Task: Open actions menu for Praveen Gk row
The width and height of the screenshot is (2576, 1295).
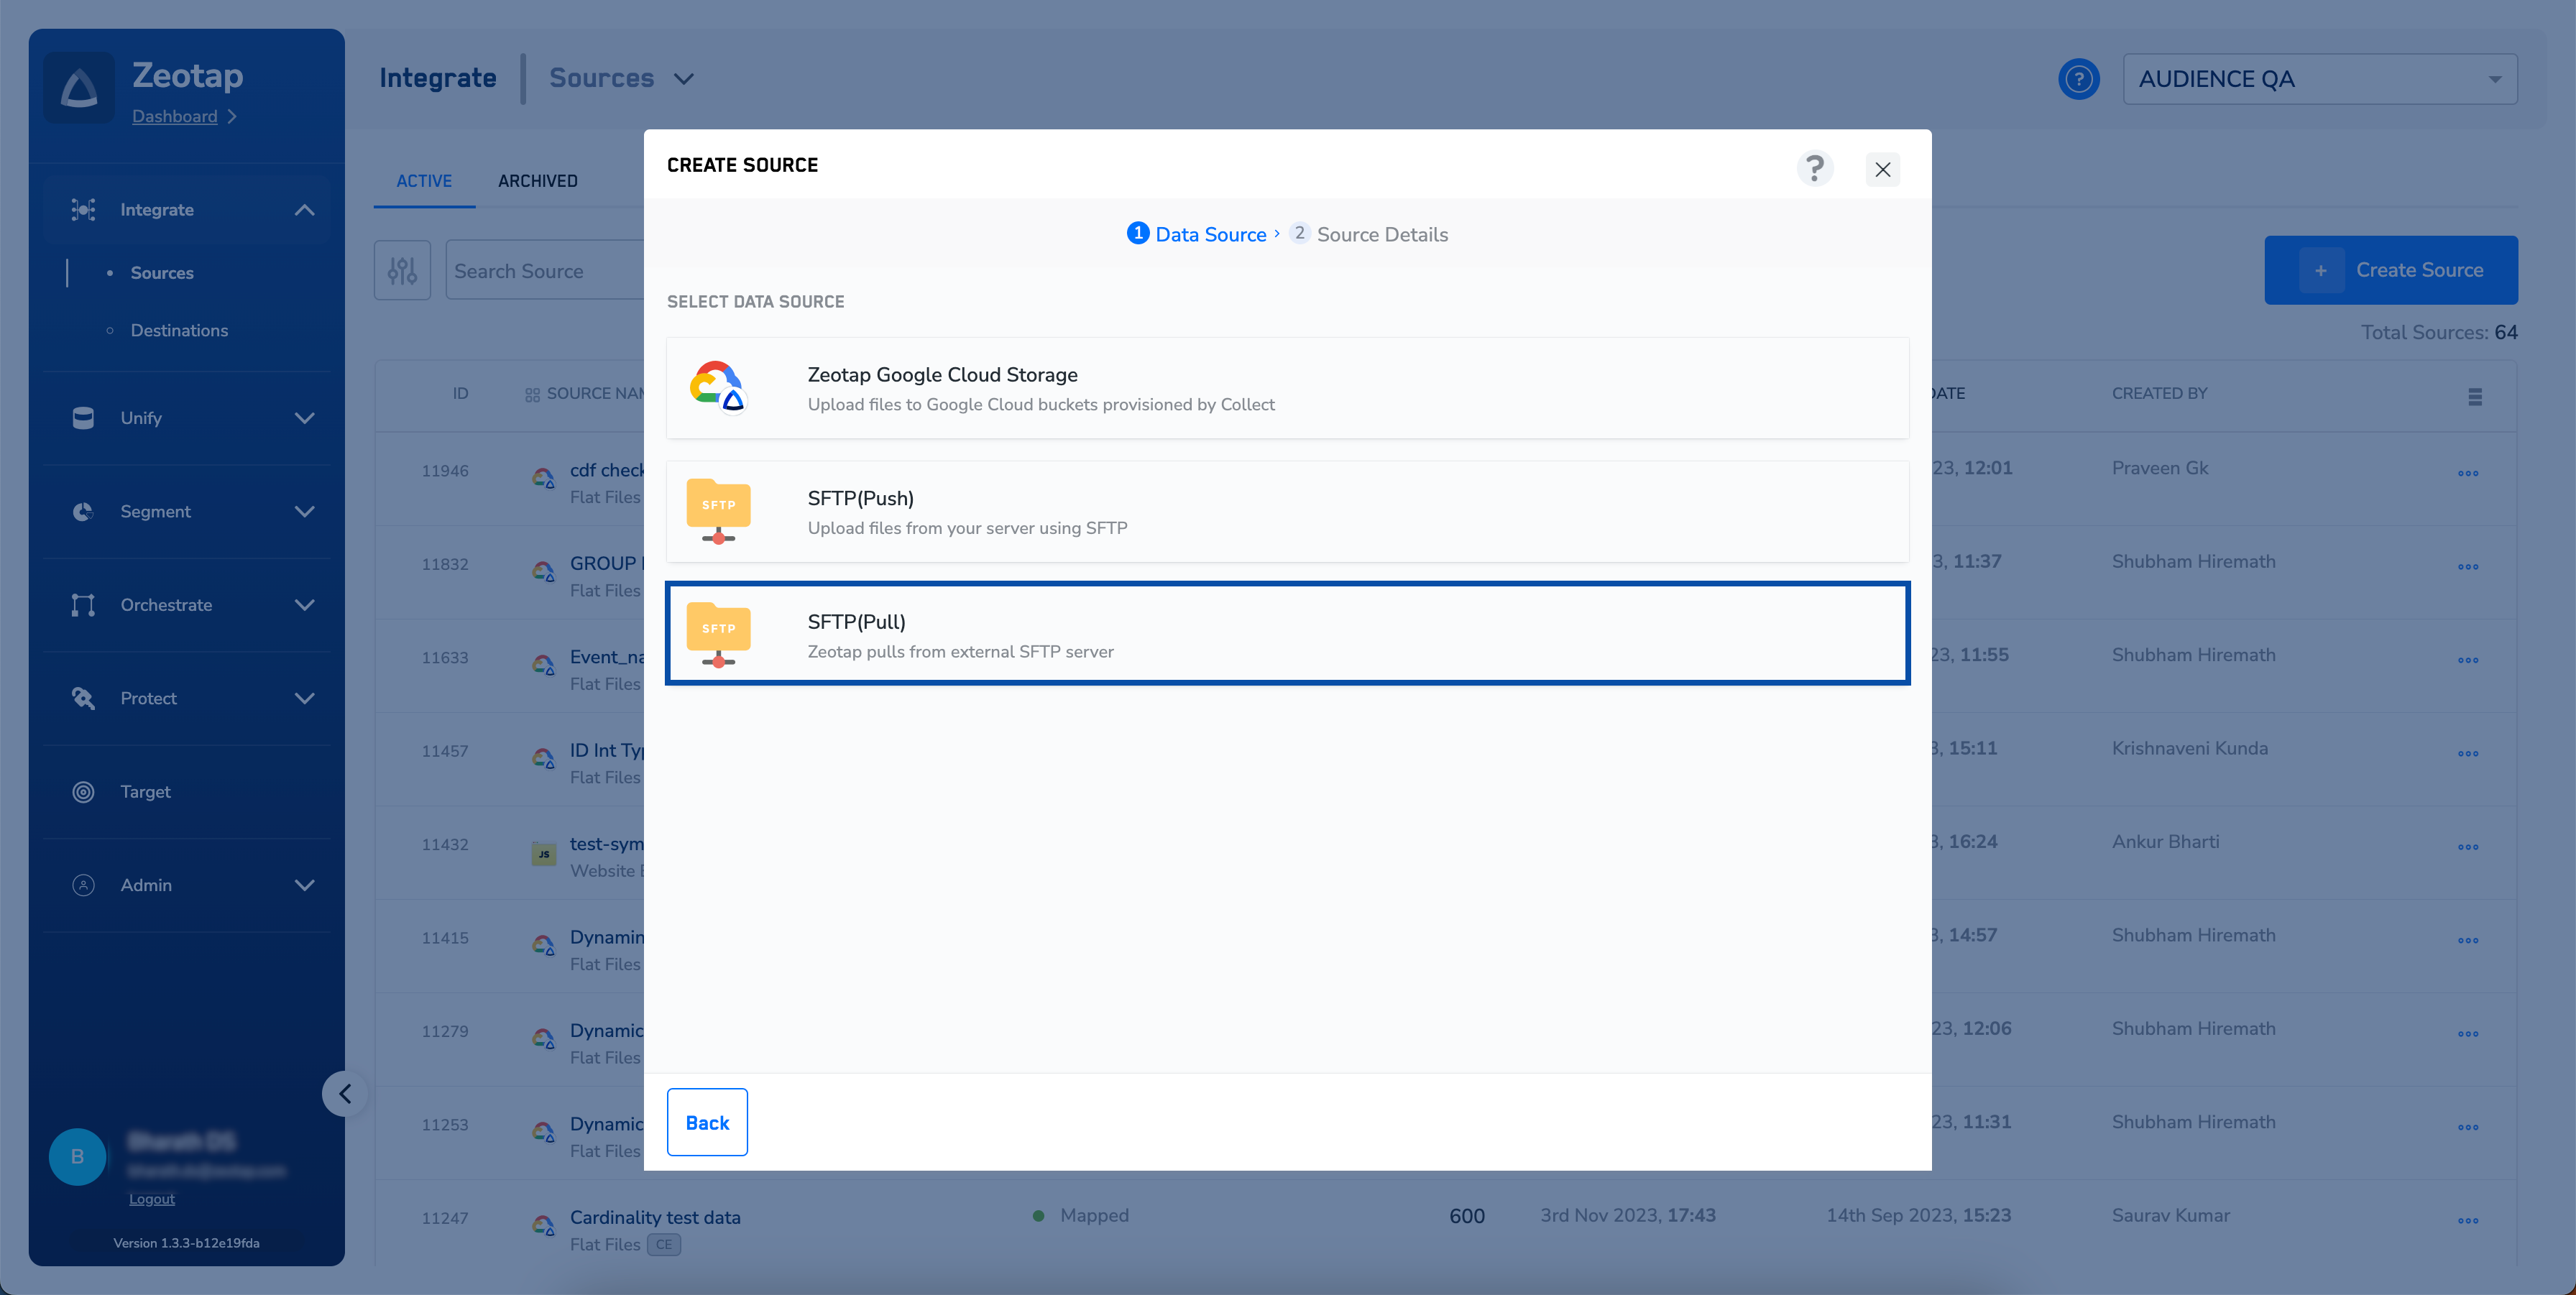Action: pyautogui.click(x=2467, y=473)
